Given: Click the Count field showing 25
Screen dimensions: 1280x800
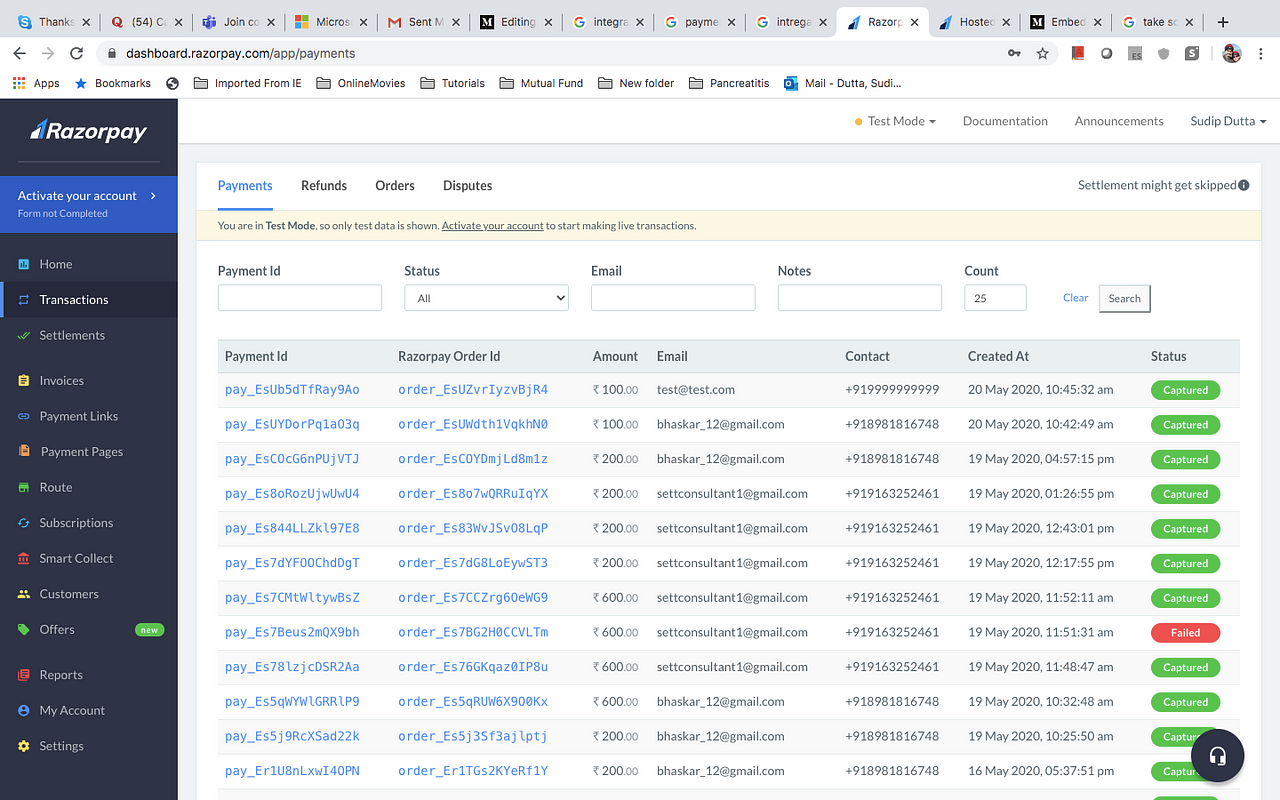Looking at the screenshot, I should [x=995, y=298].
